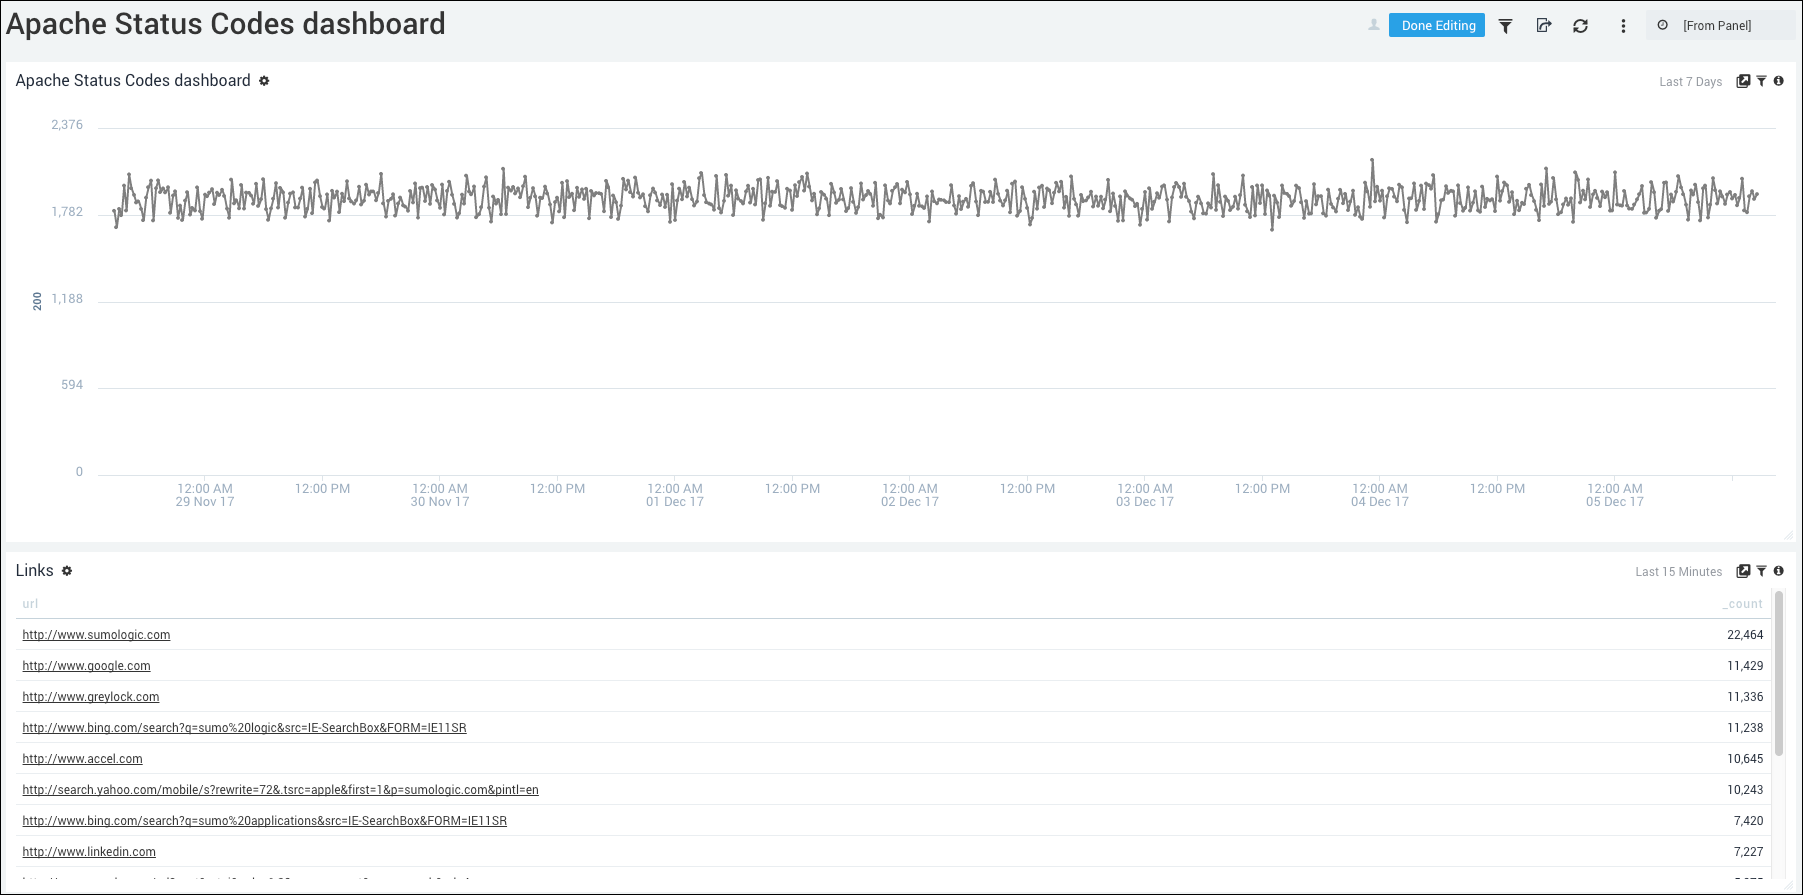Click the share dashboard icon

(x=1543, y=26)
